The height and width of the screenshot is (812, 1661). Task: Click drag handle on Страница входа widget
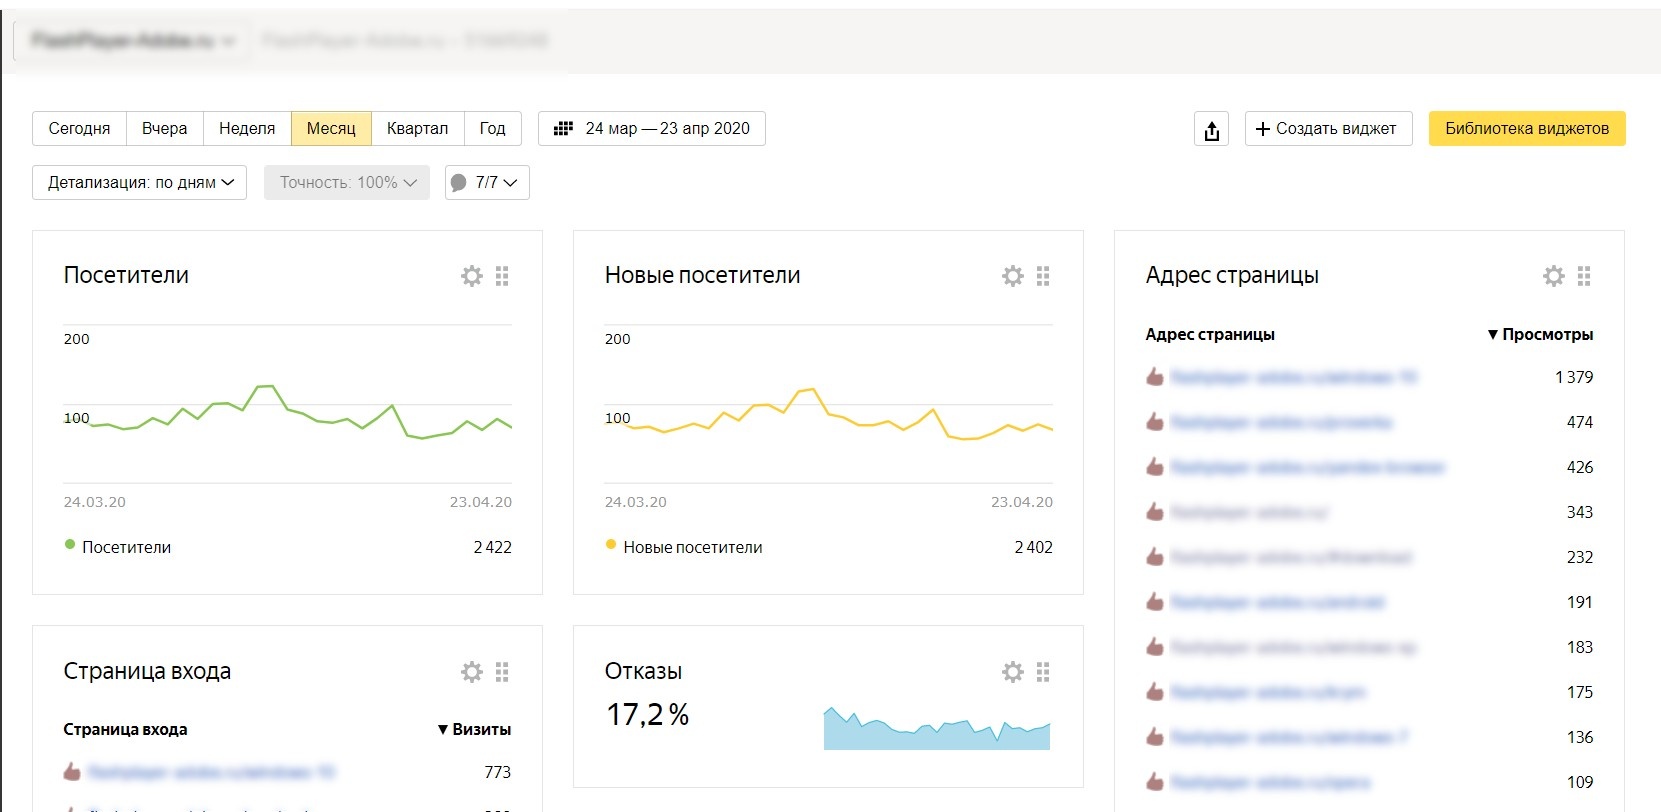click(x=502, y=672)
